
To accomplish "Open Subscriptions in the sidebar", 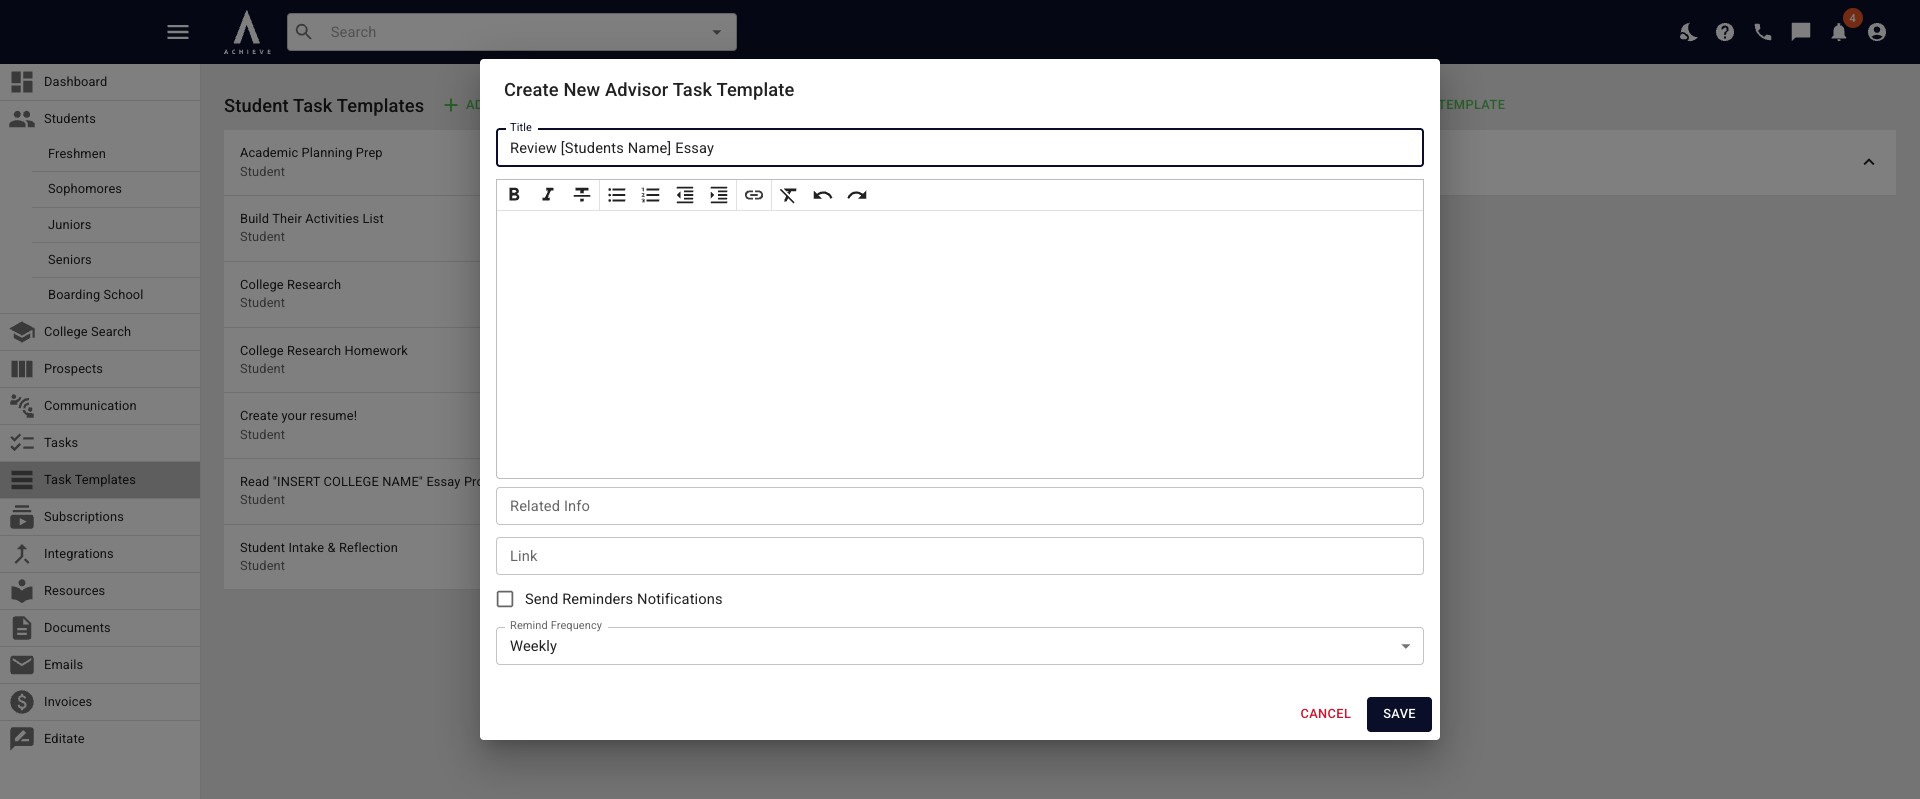I will click(x=100, y=517).
